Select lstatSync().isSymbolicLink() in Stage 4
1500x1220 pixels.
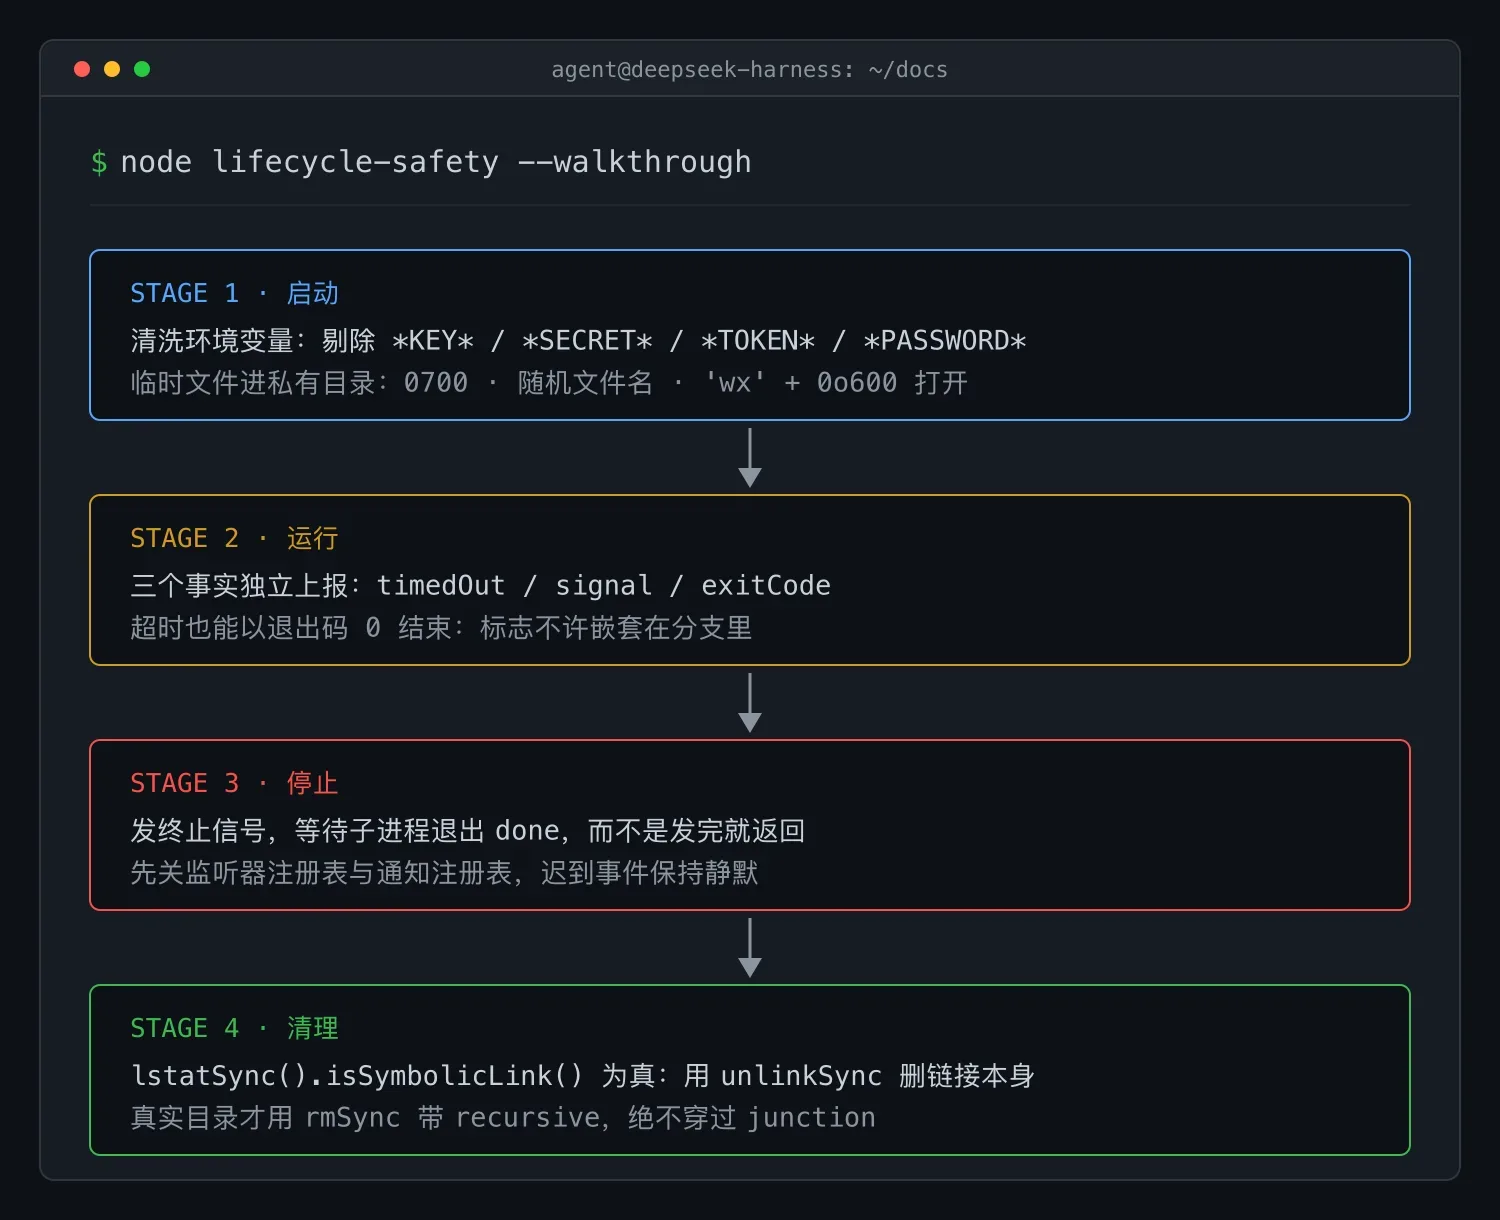[357, 1076]
